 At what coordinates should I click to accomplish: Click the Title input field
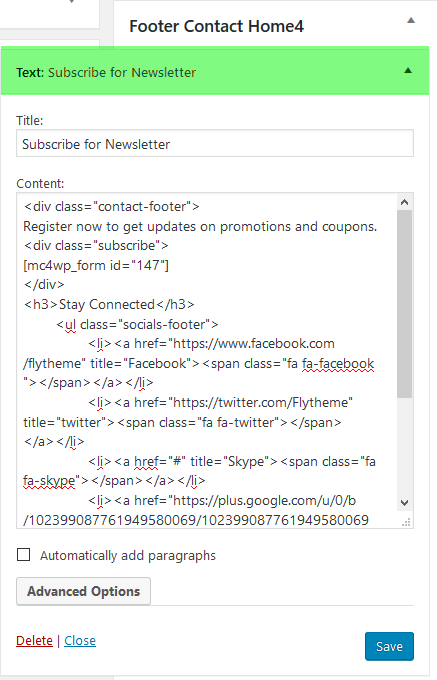point(215,144)
